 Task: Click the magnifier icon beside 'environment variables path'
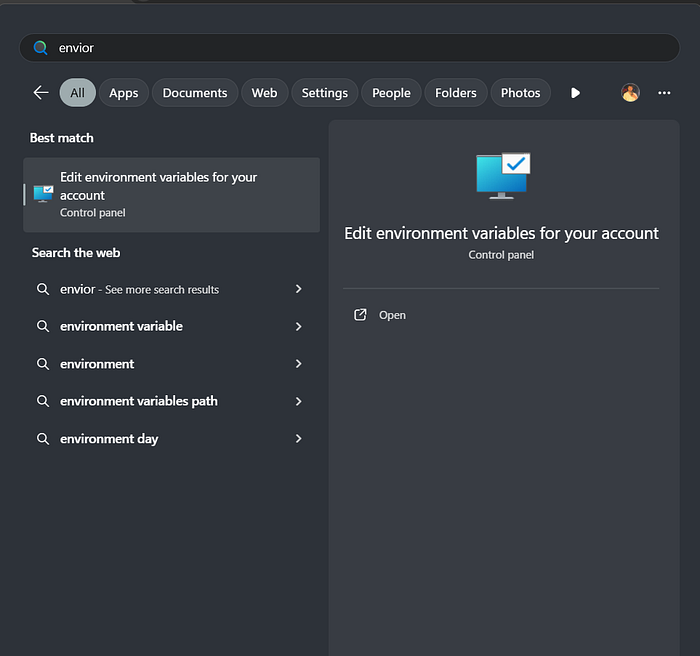click(x=43, y=401)
